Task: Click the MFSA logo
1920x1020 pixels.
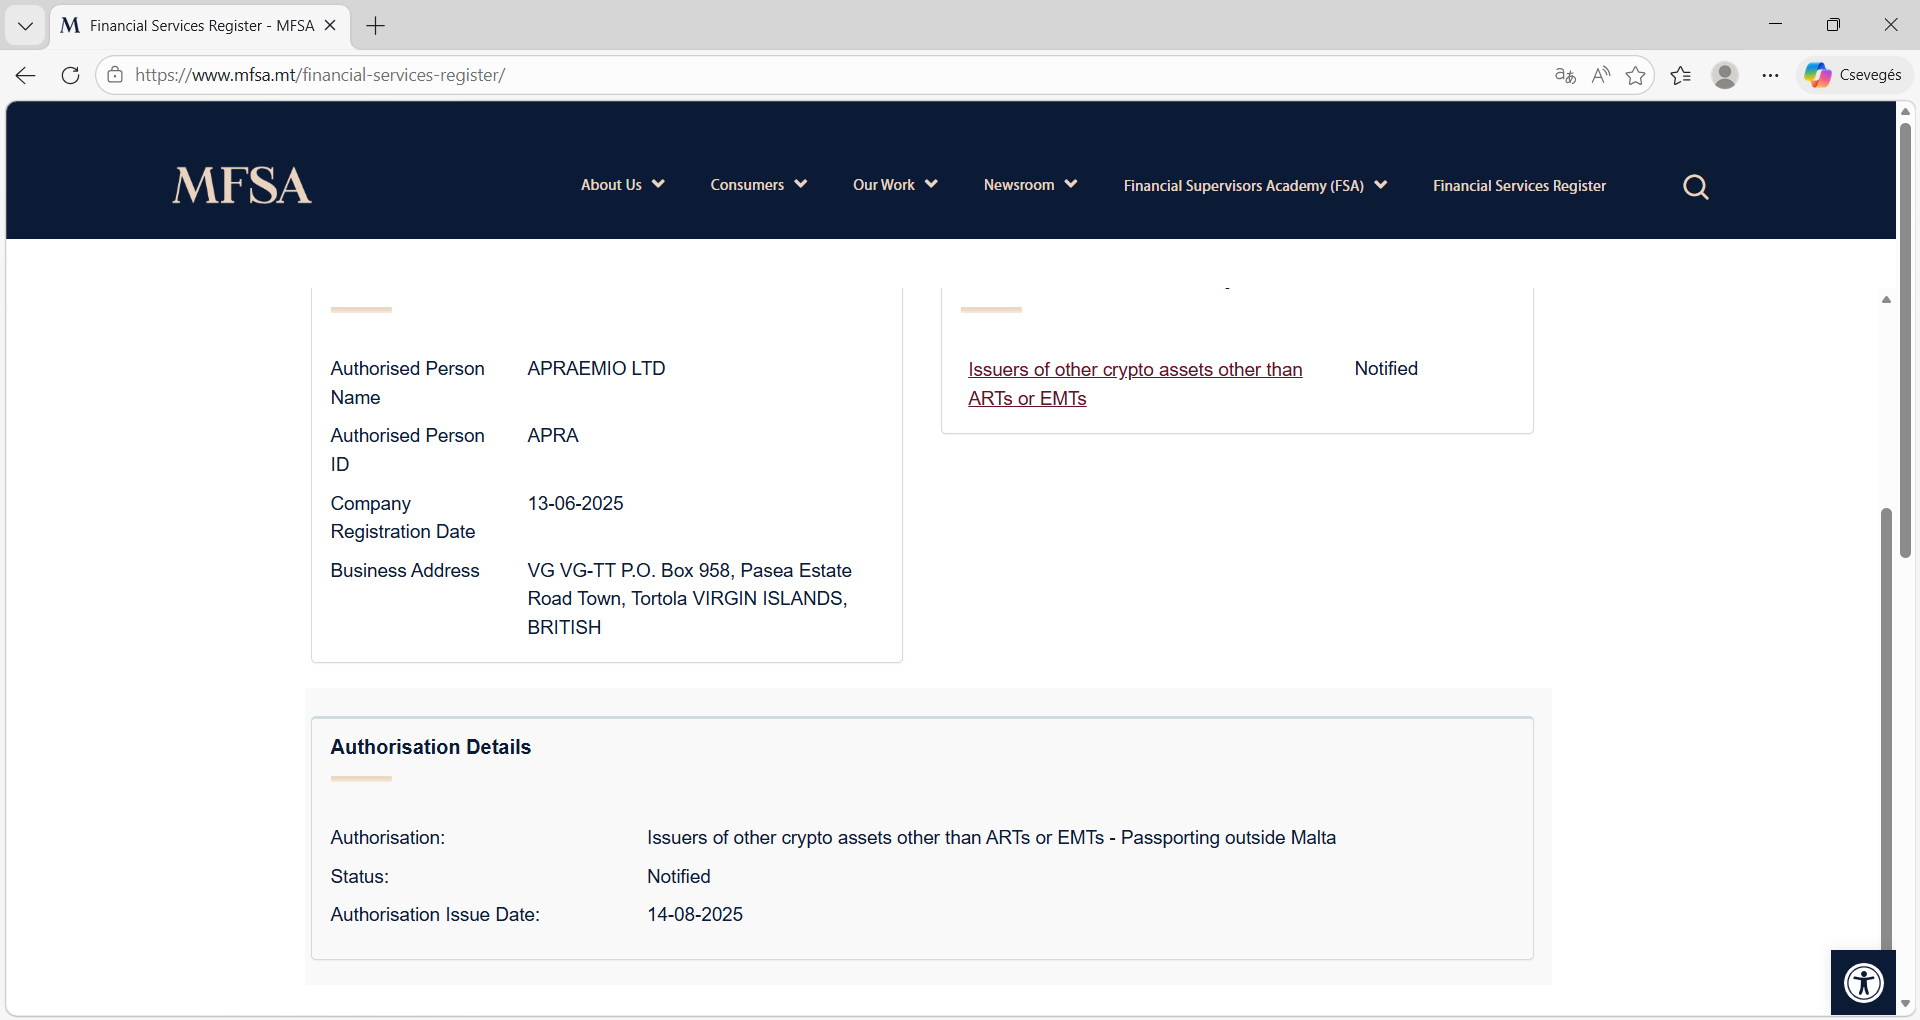Action: click(242, 186)
